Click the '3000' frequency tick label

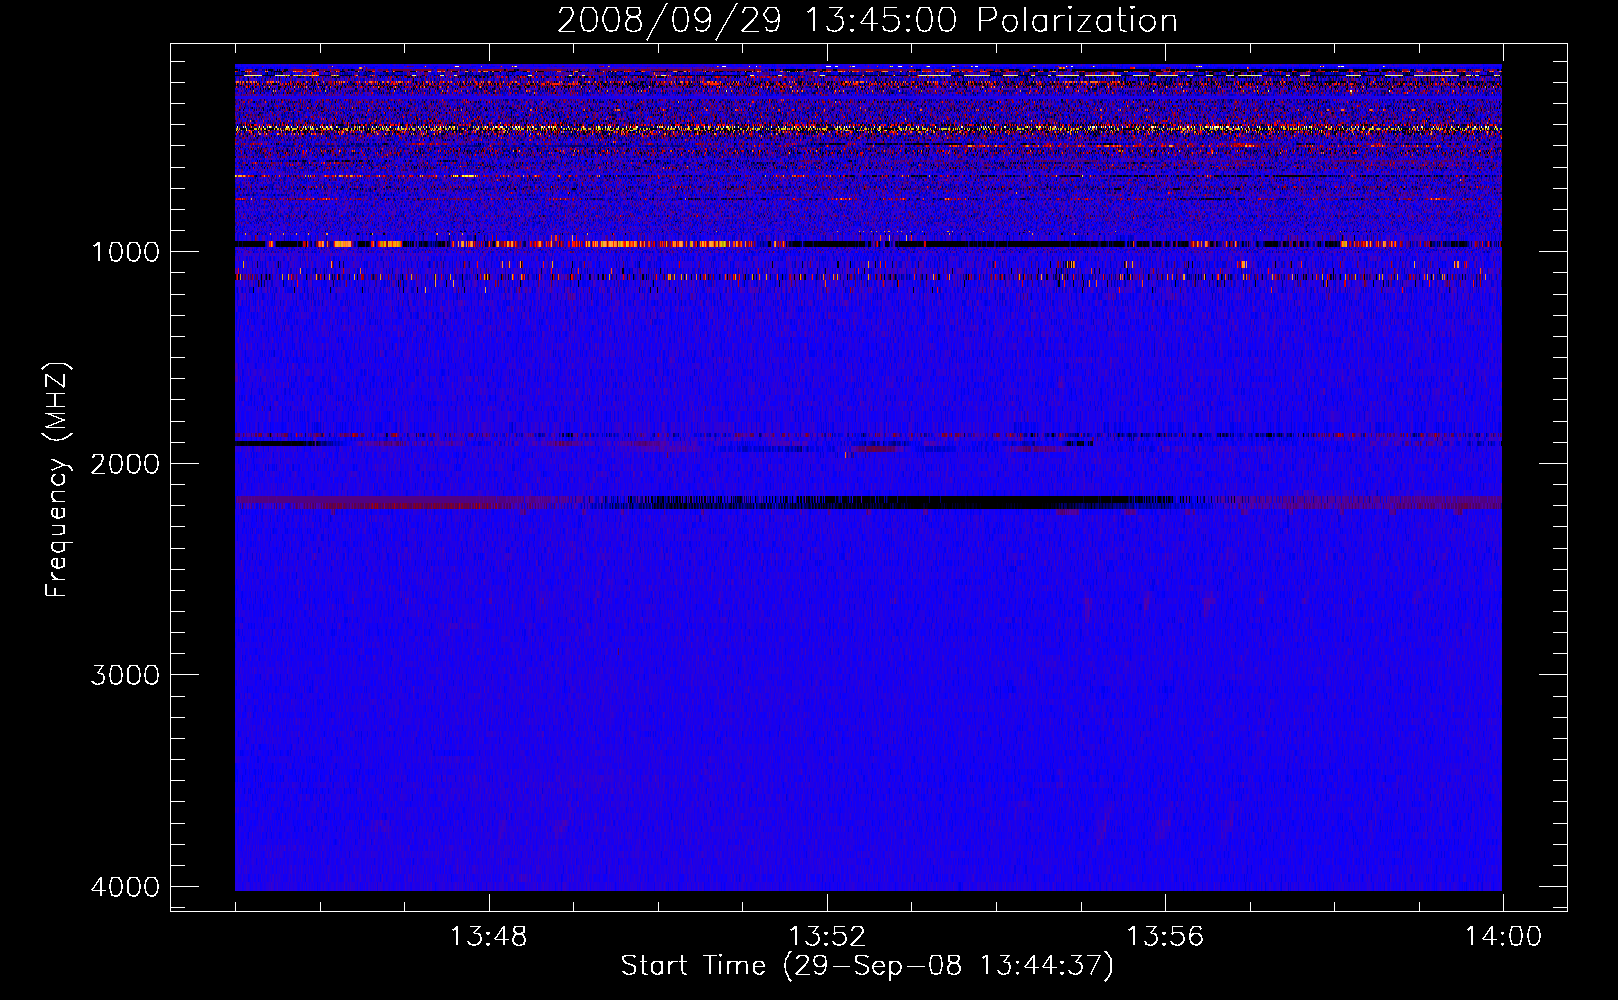coord(125,675)
